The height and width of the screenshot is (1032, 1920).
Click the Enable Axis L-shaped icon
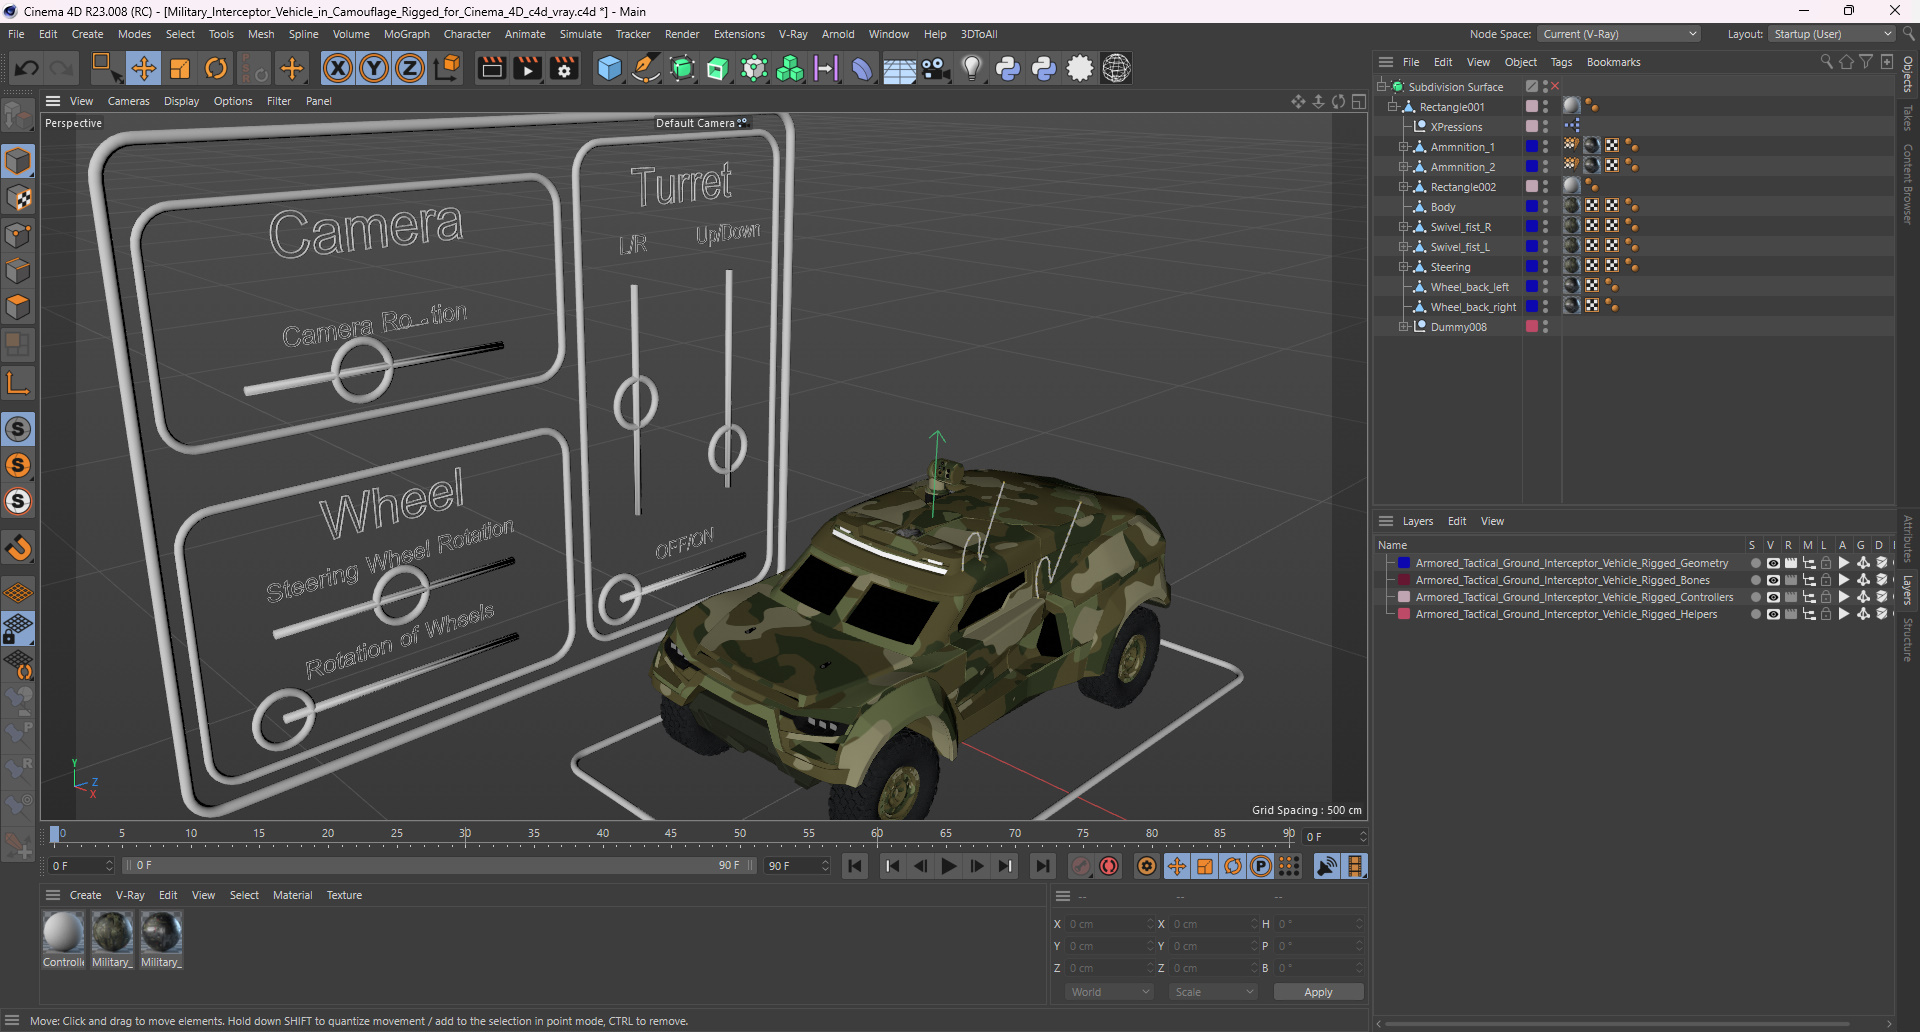point(18,383)
